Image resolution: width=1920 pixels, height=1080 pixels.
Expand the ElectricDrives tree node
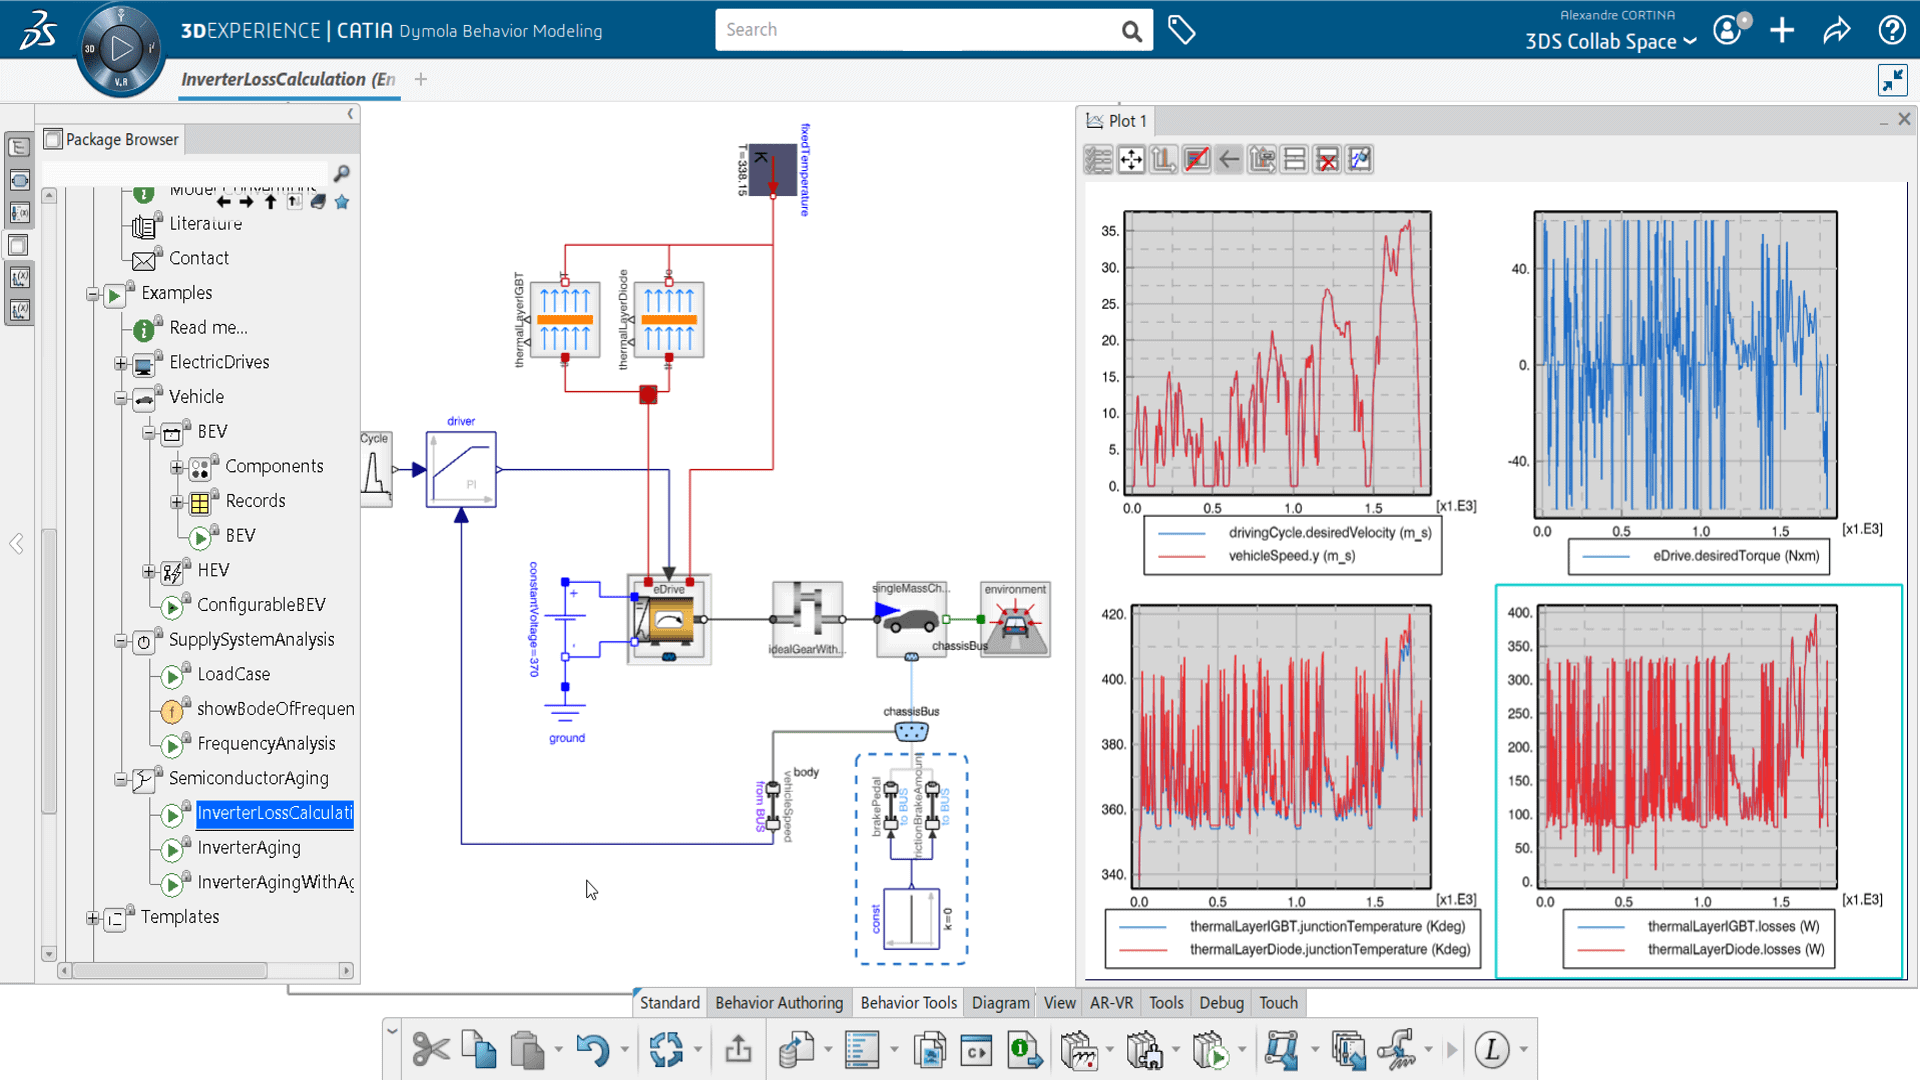tap(121, 363)
